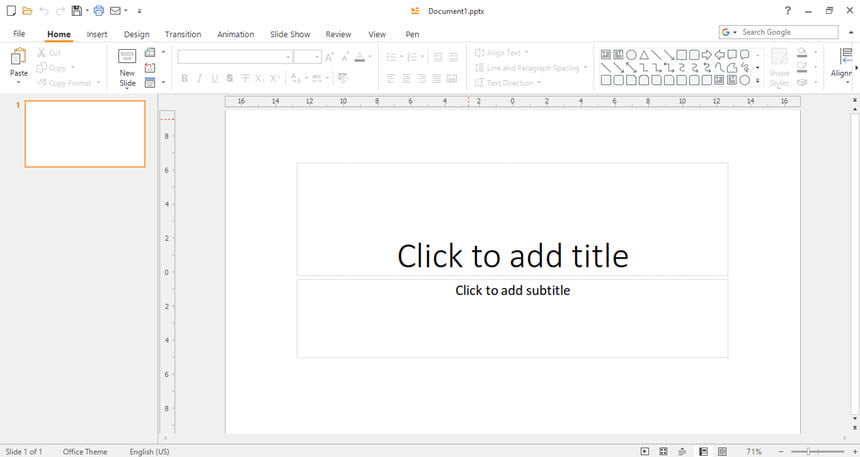The height and width of the screenshot is (457, 860).
Task: Select the slide 1 thumbnail
Action: (x=85, y=134)
